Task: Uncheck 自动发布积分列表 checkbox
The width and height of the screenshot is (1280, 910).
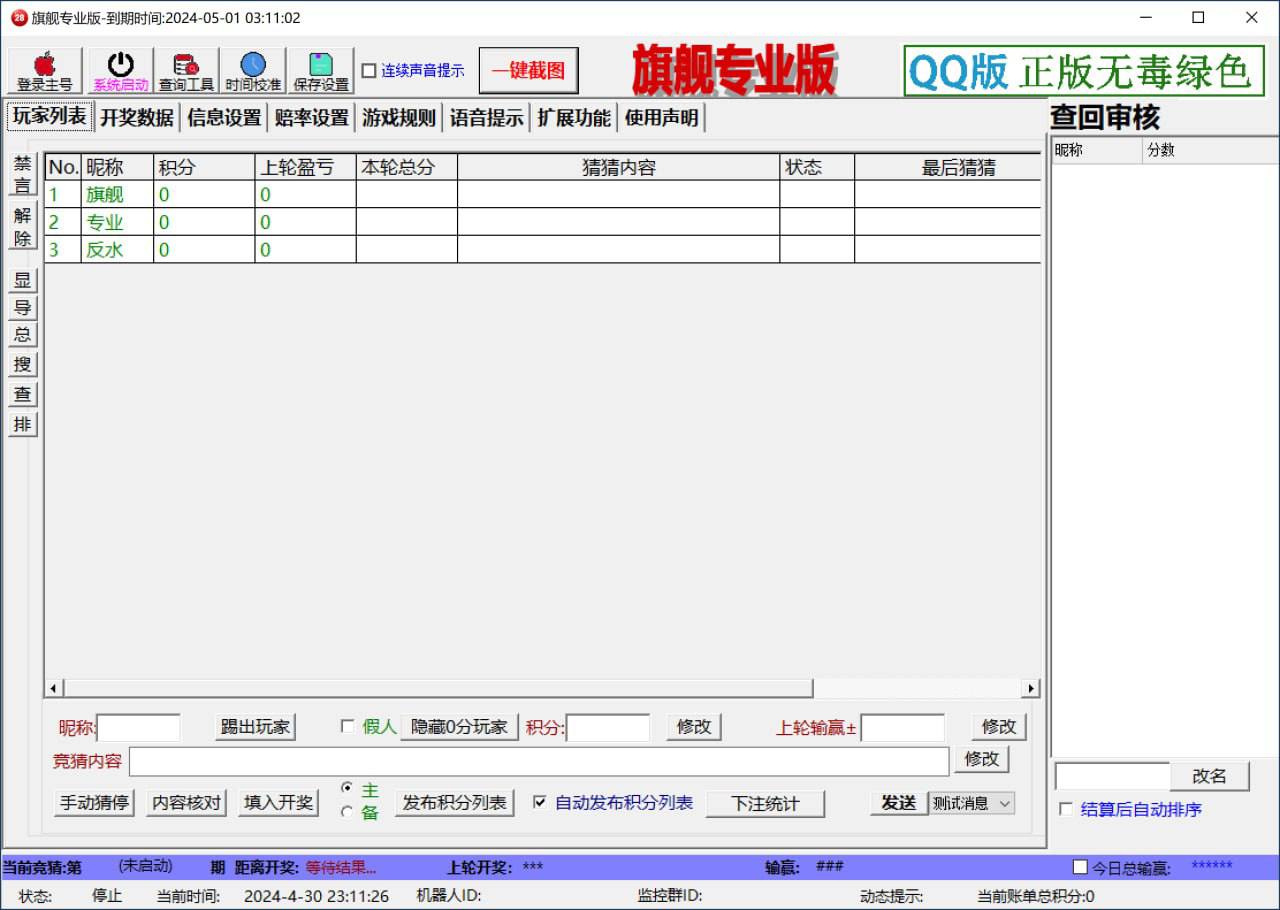Action: [540, 802]
